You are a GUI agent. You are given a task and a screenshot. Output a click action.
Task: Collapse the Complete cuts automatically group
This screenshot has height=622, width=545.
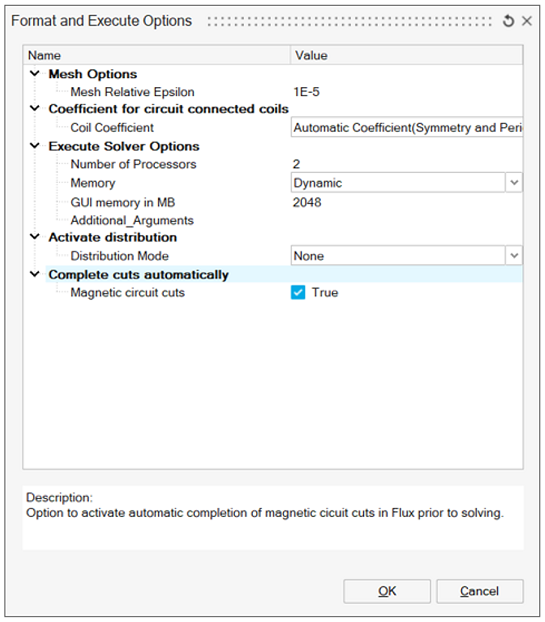tap(35, 274)
